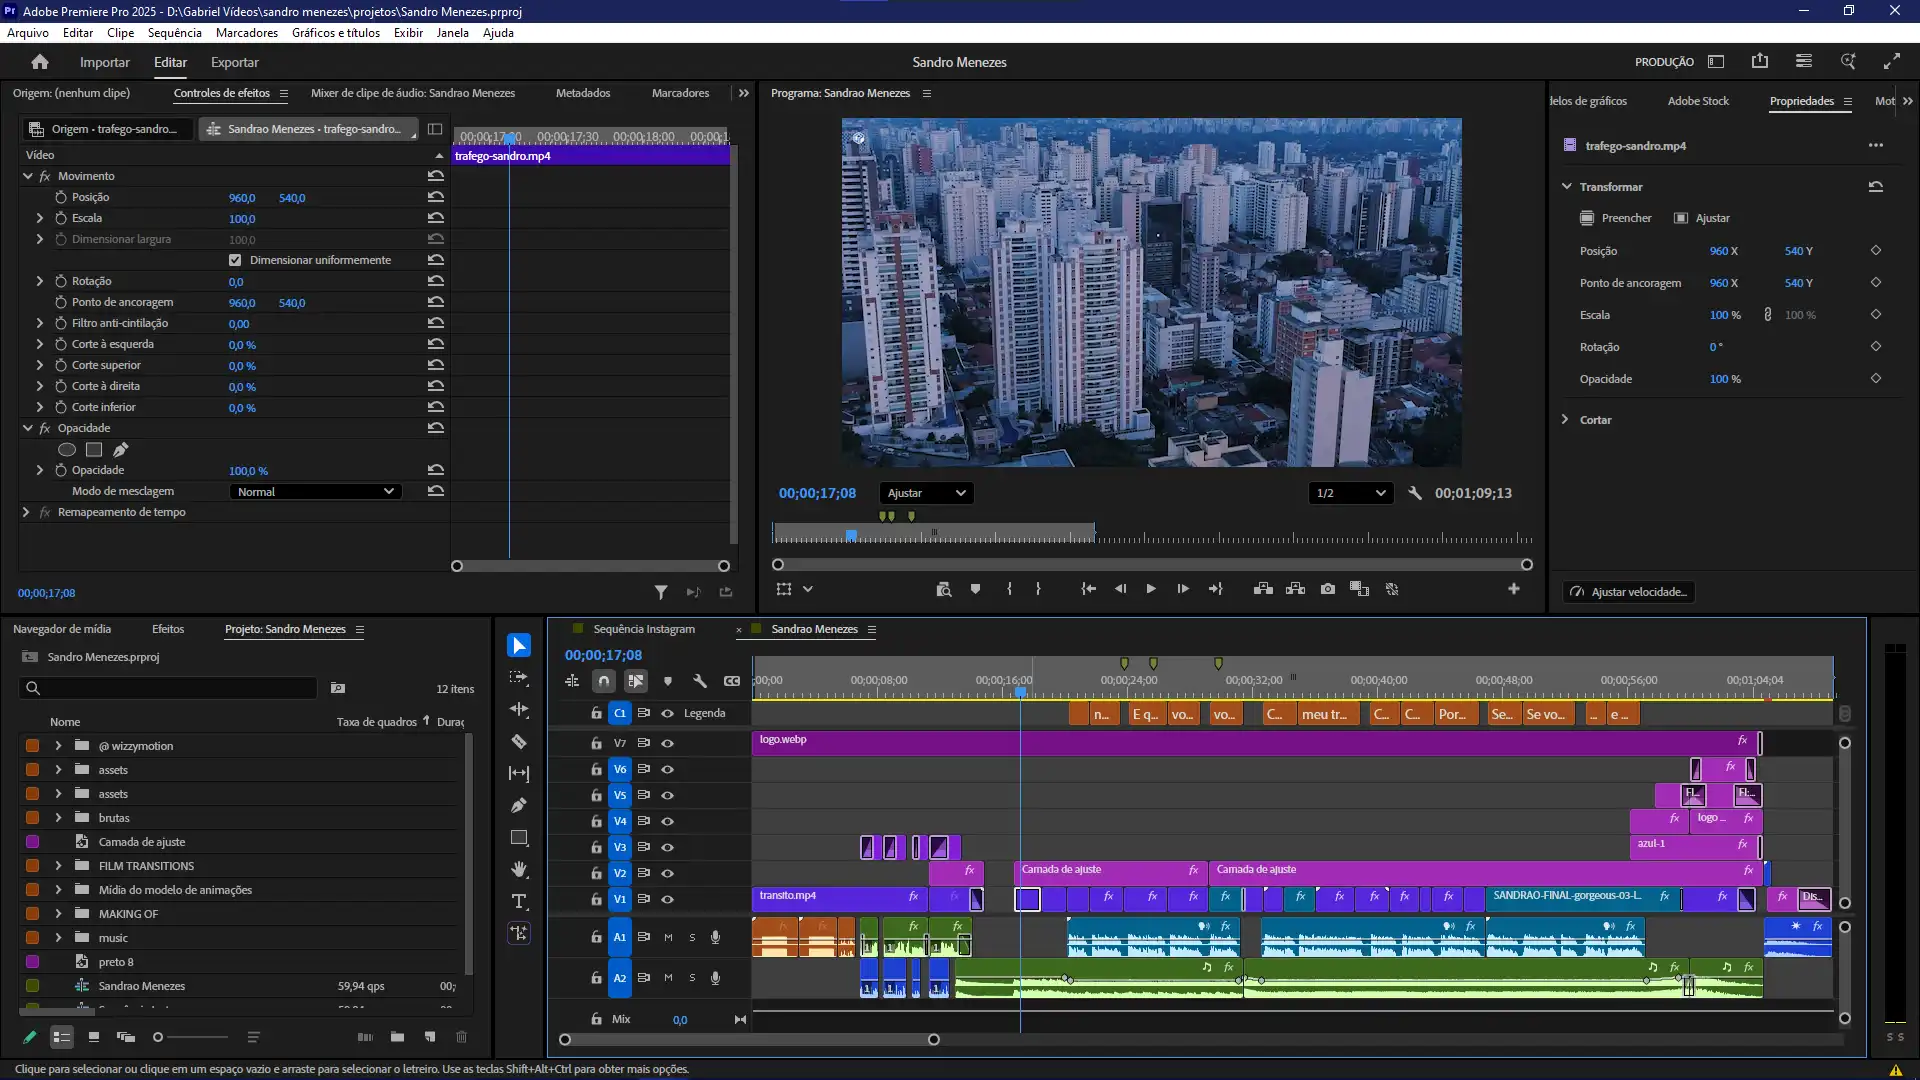Click the Add Marker icon in Program monitor

975,589
